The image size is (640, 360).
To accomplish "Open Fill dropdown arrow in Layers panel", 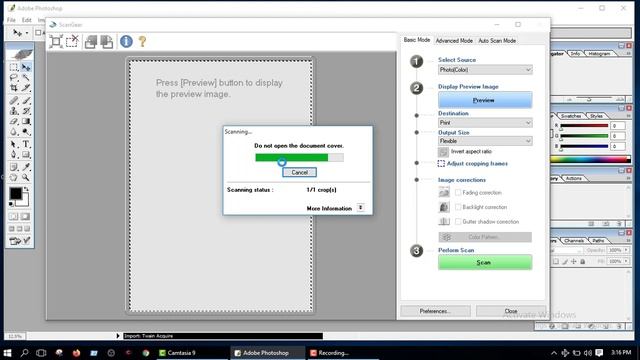I will coord(626,261).
